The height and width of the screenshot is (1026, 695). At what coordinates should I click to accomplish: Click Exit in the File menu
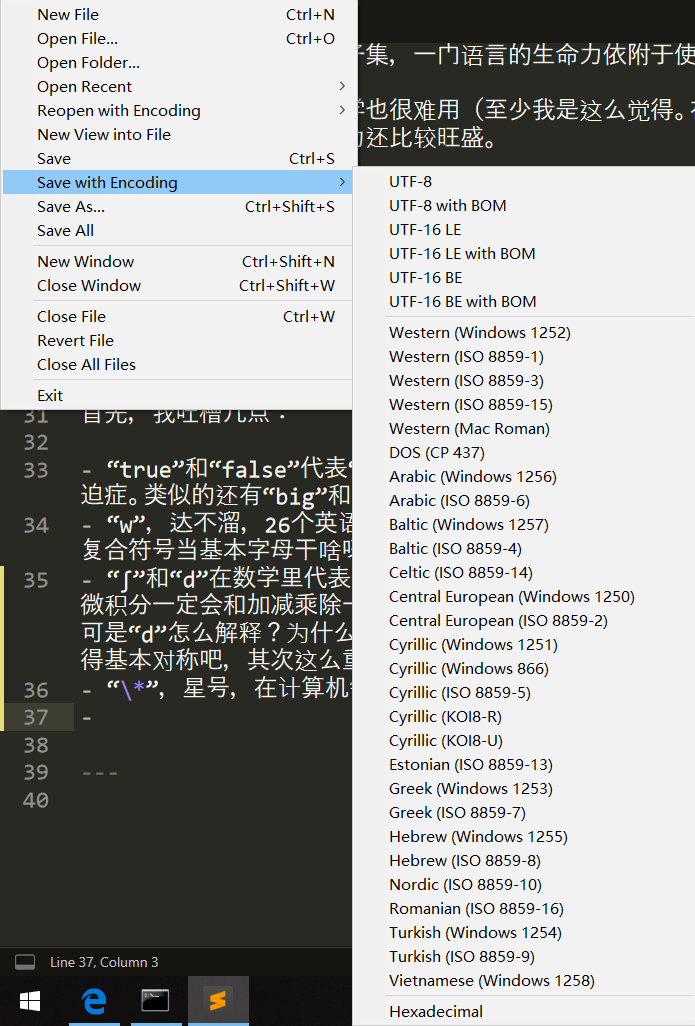(x=50, y=396)
